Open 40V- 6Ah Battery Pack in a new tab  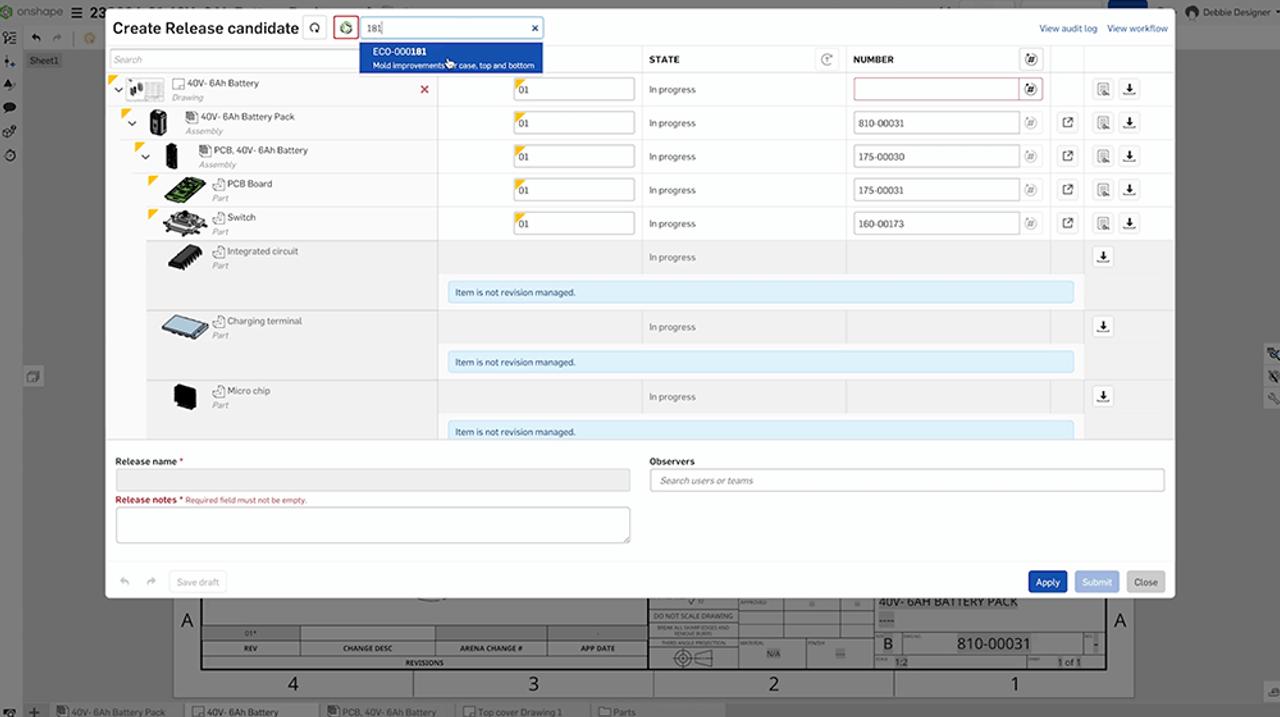coord(1067,122)
